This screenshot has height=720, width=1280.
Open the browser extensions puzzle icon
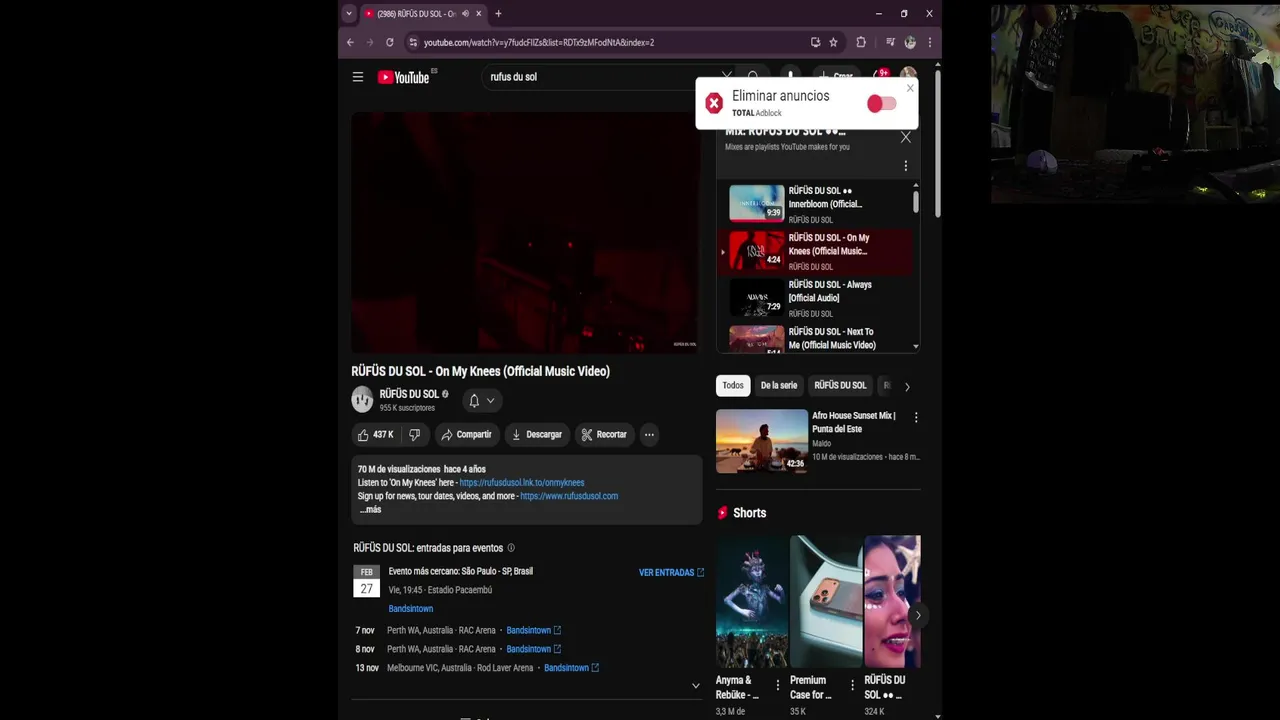[x=861, y=42]
